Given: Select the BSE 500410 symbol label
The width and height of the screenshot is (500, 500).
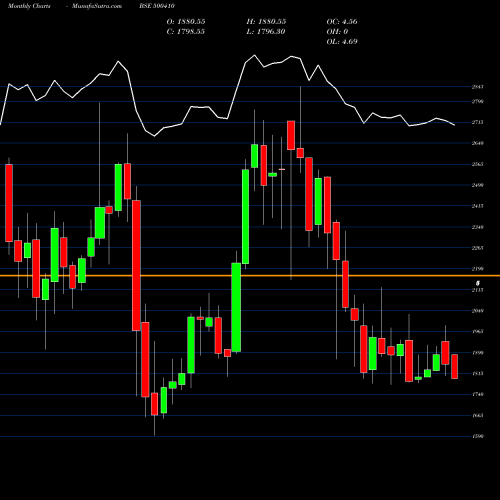Looking at the screenshot, I should click(x=157, y=6).
